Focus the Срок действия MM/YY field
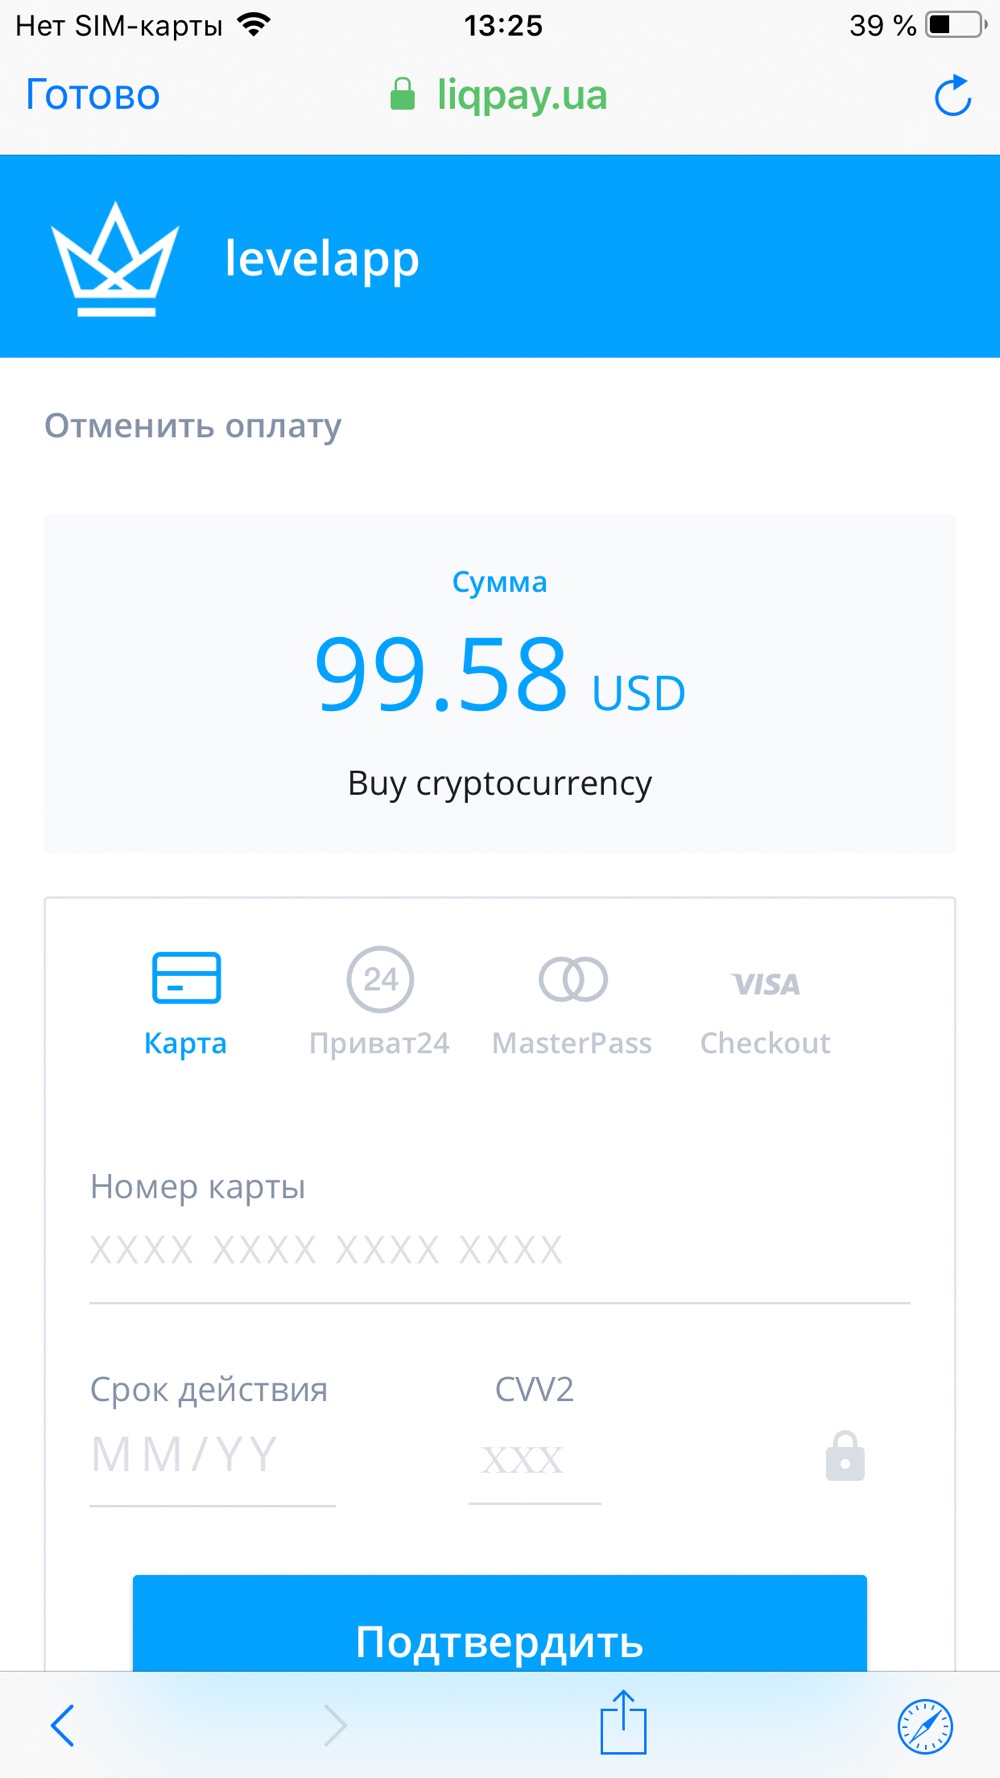Viewport: 1000px width, 1778px height. 213,1456
